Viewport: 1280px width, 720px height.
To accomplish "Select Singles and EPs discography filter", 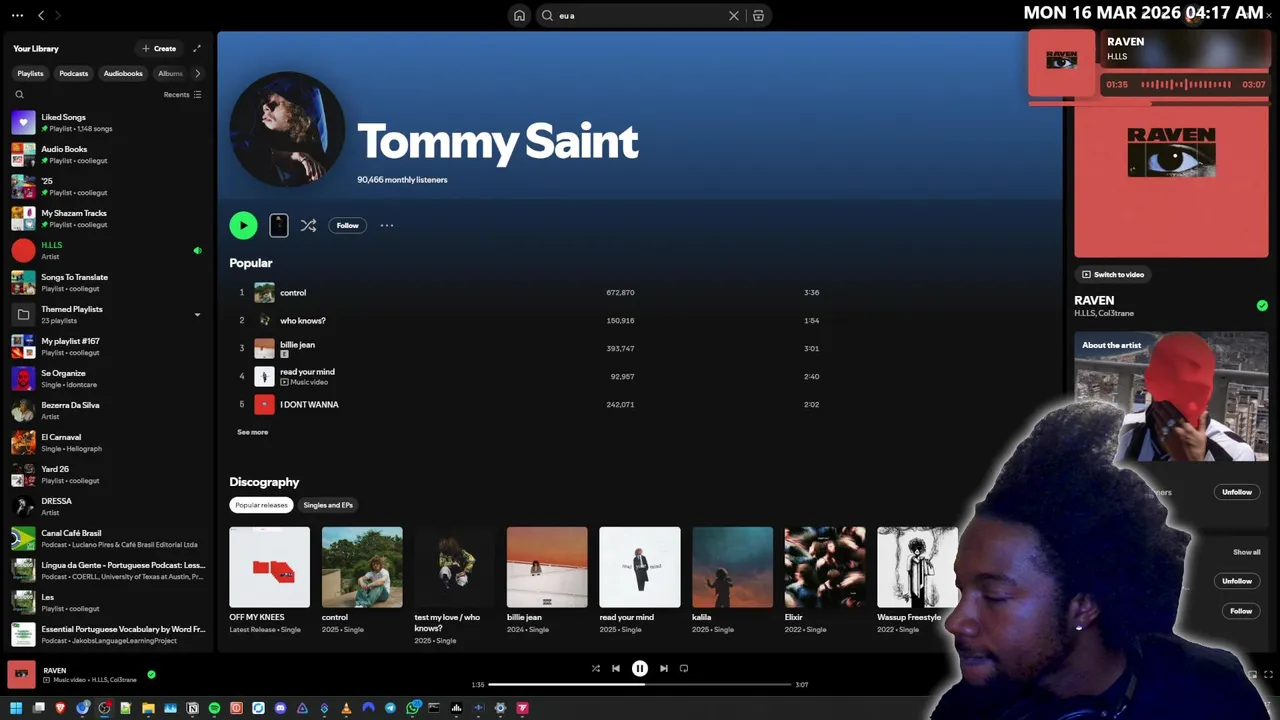I will click(x=328, y=505).
